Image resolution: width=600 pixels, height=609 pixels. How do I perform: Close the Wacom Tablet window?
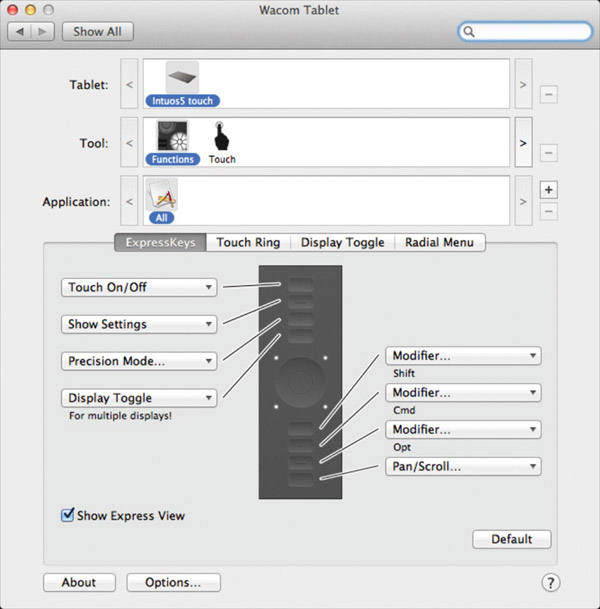13,10
